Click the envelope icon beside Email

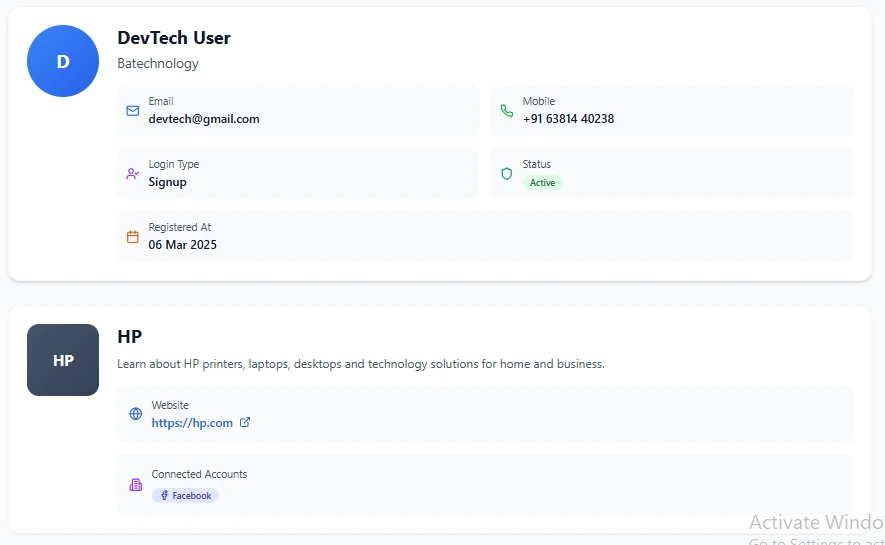133,111
